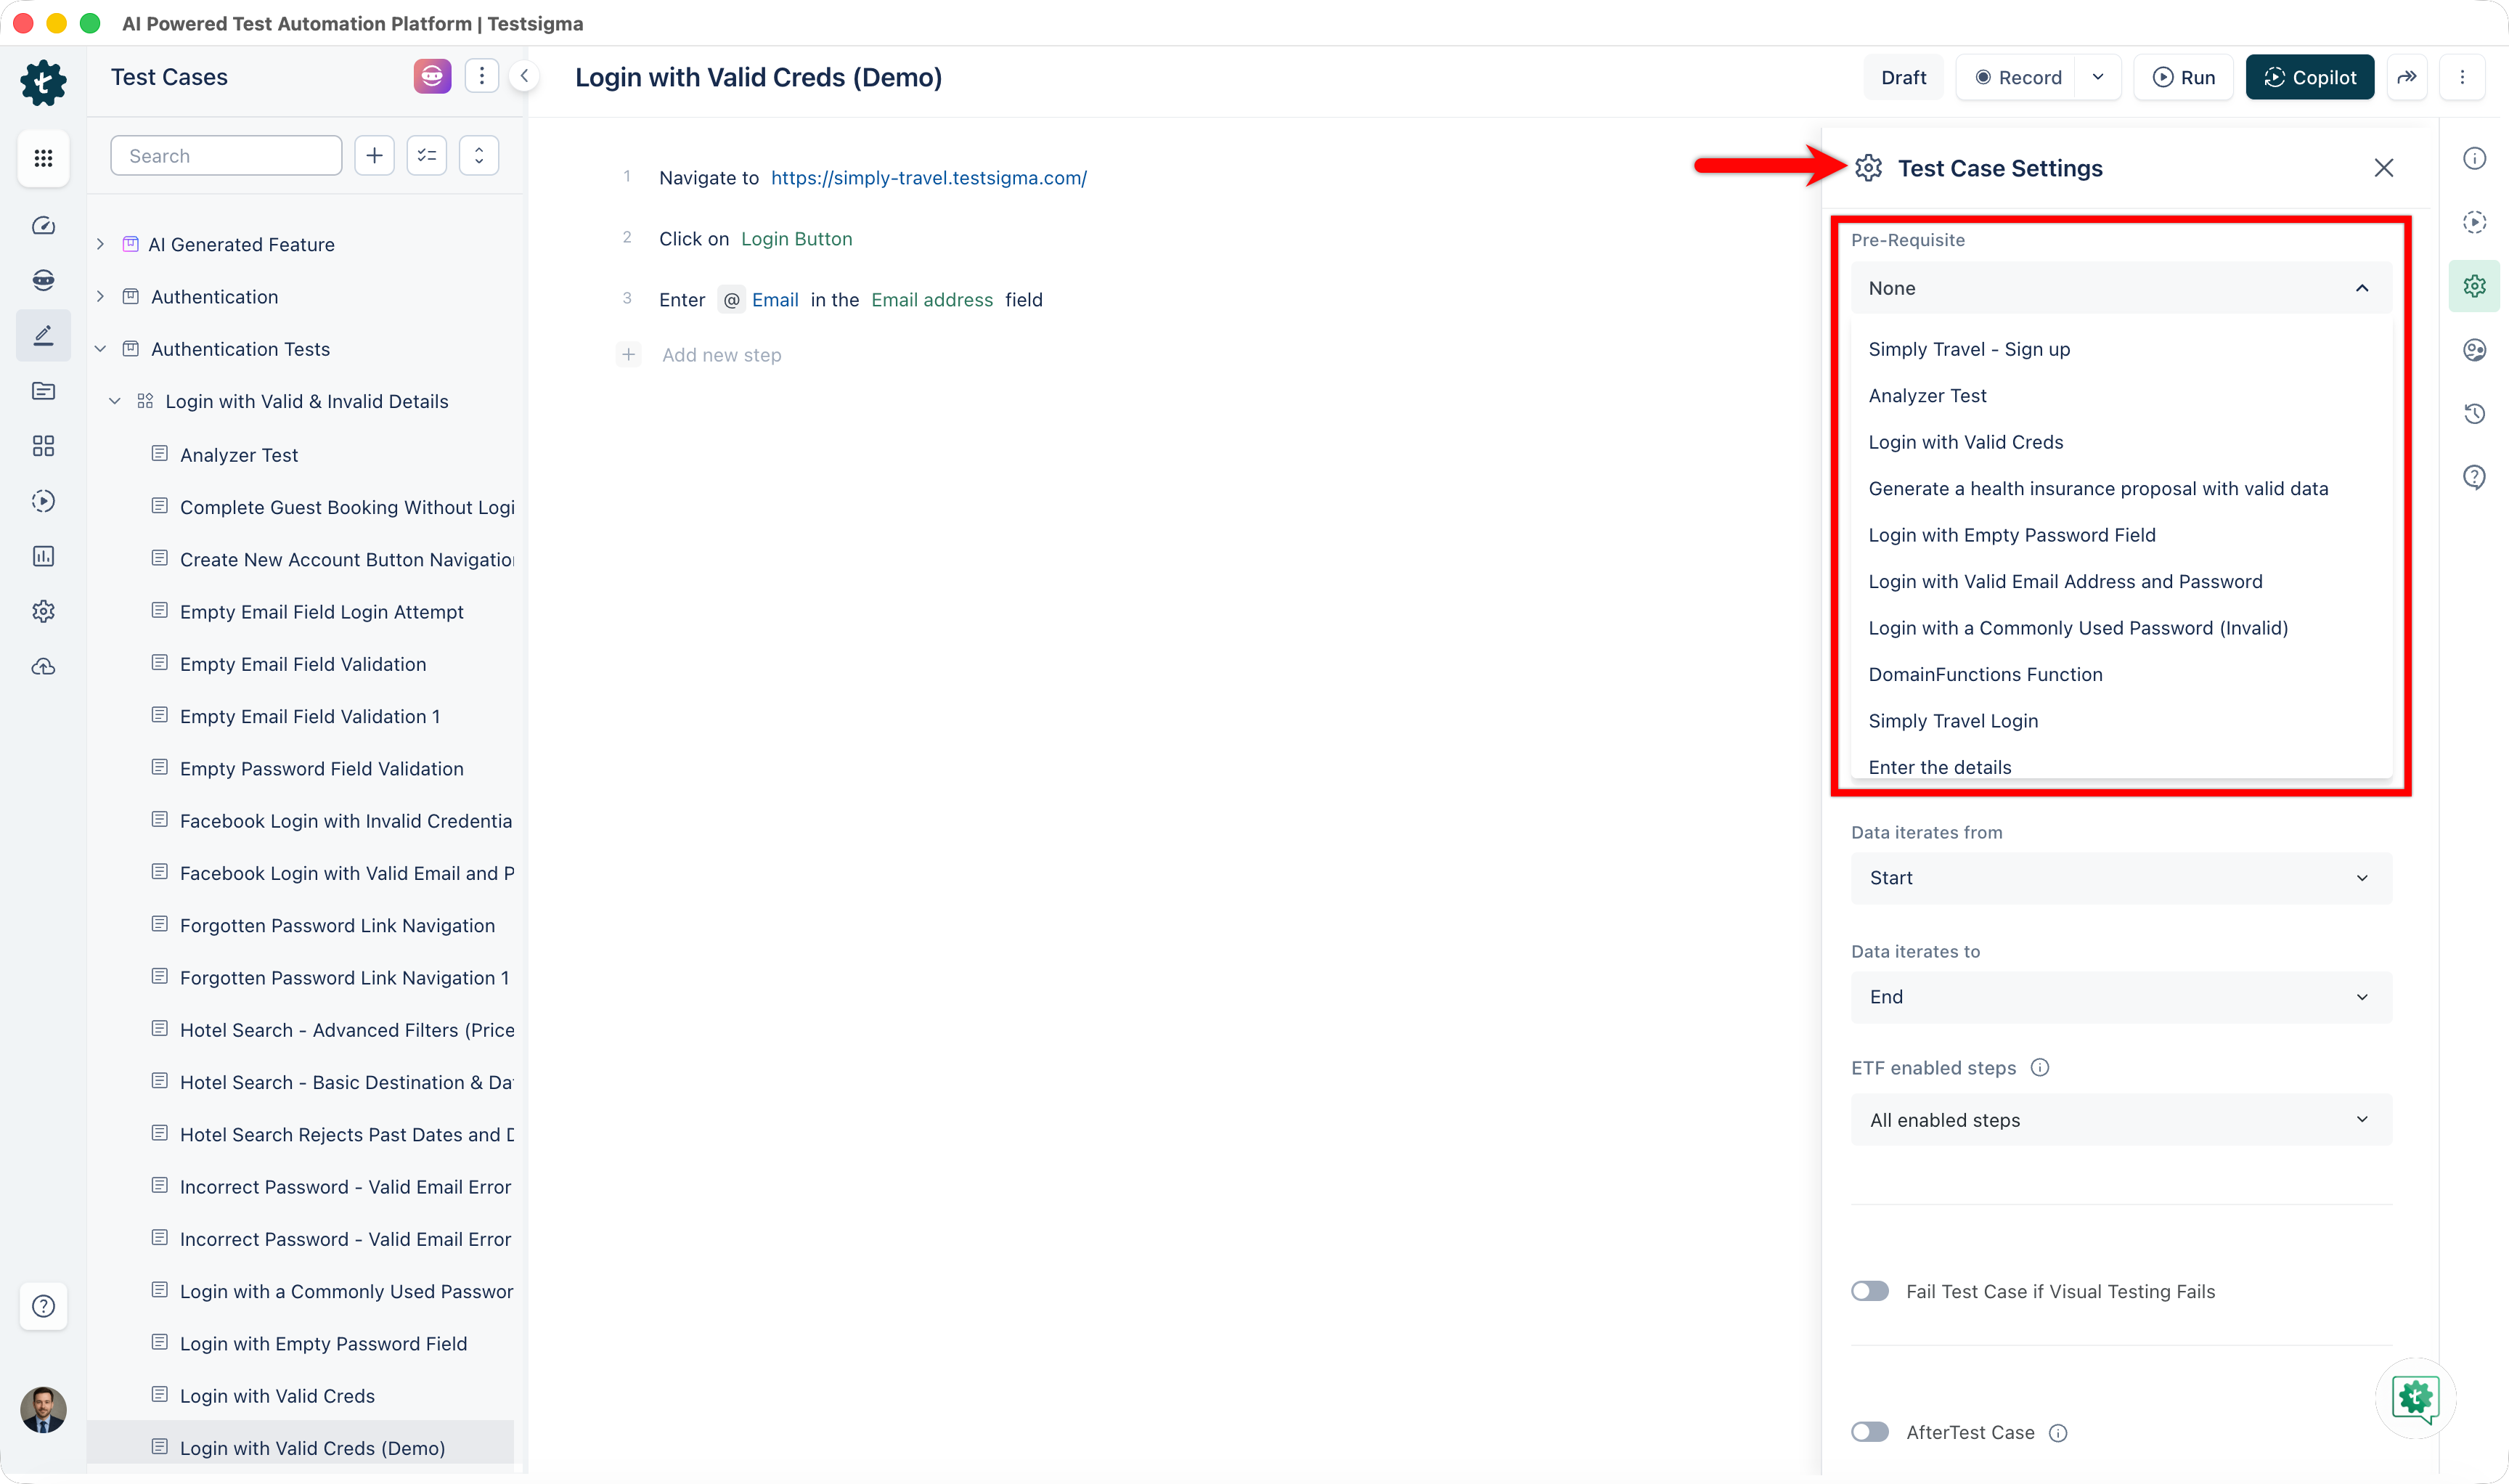Viewport: 2509px width, 1484px height.
Task: Open the dotted-circle play icon in the left sidebar
Action: pos(43,501)
